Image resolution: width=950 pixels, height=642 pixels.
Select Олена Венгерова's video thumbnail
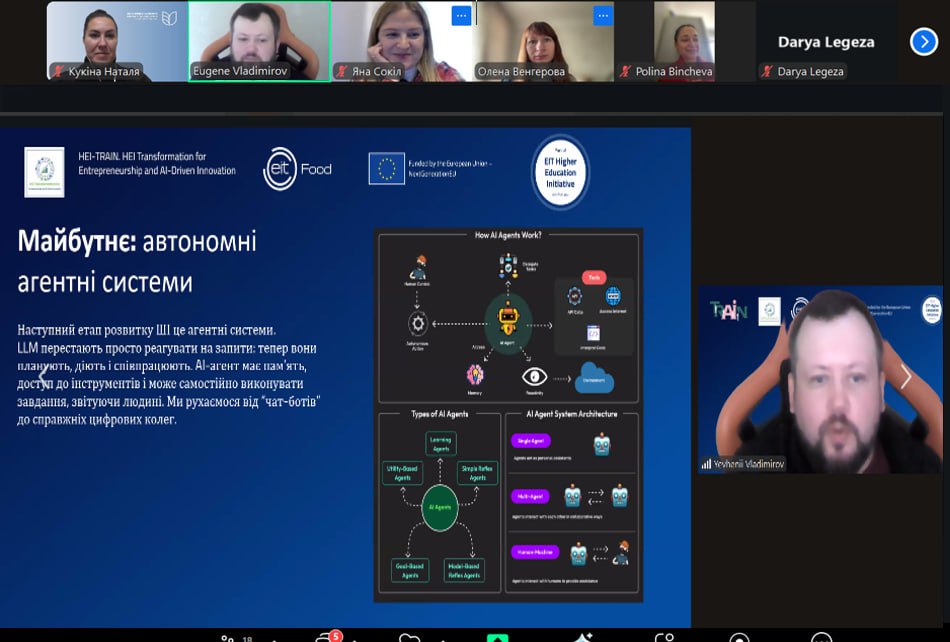pos(543,40)
